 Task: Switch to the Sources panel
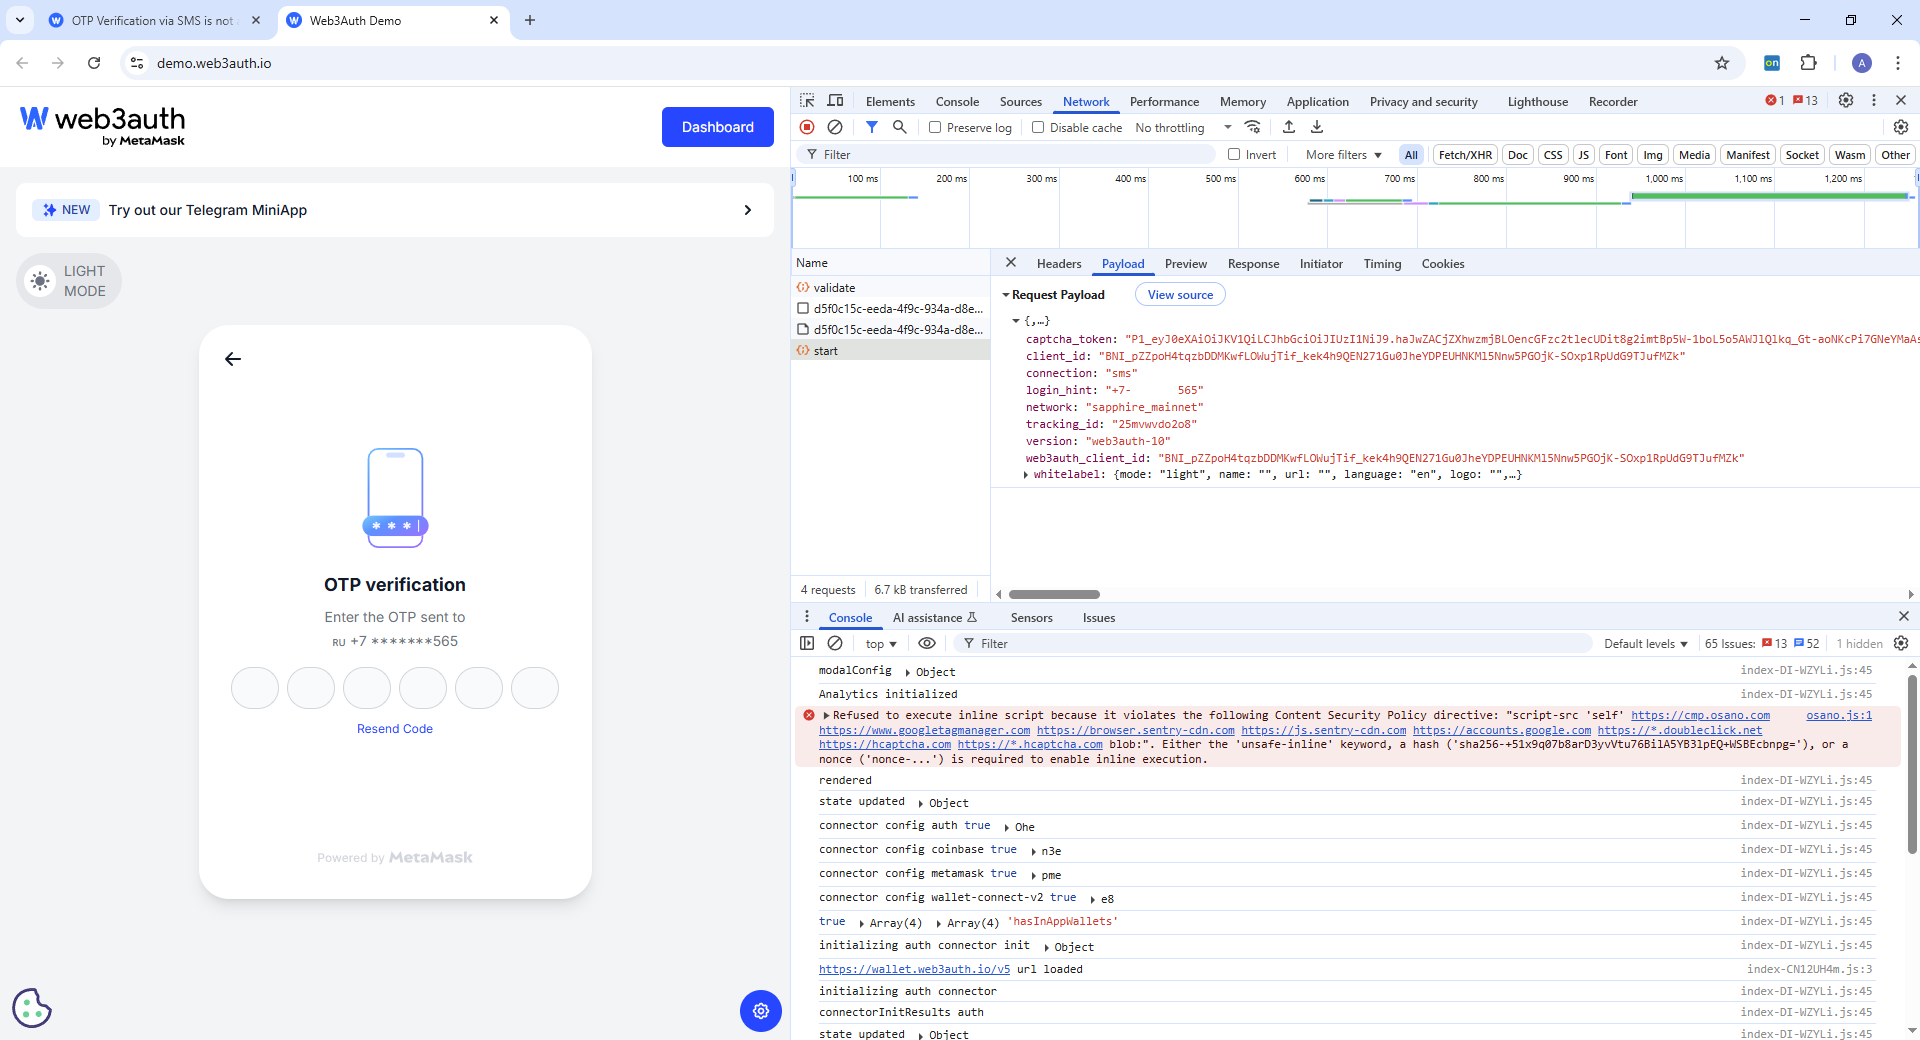(1020, 101)
